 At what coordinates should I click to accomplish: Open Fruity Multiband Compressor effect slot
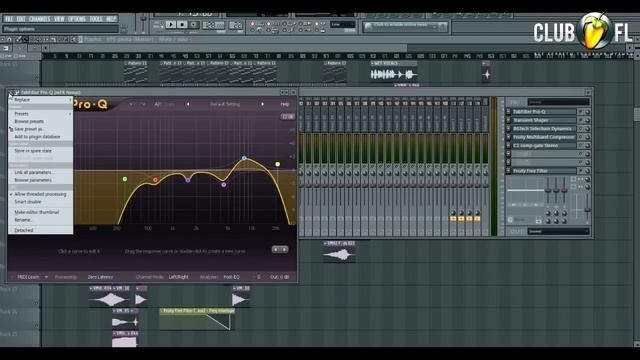click(544, 137)
